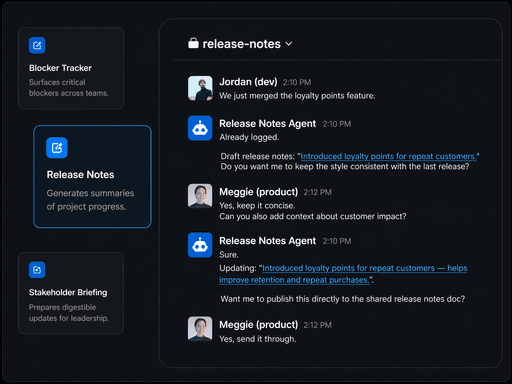Click 'Generates summaries of project progress.' description

click(90, 200)
